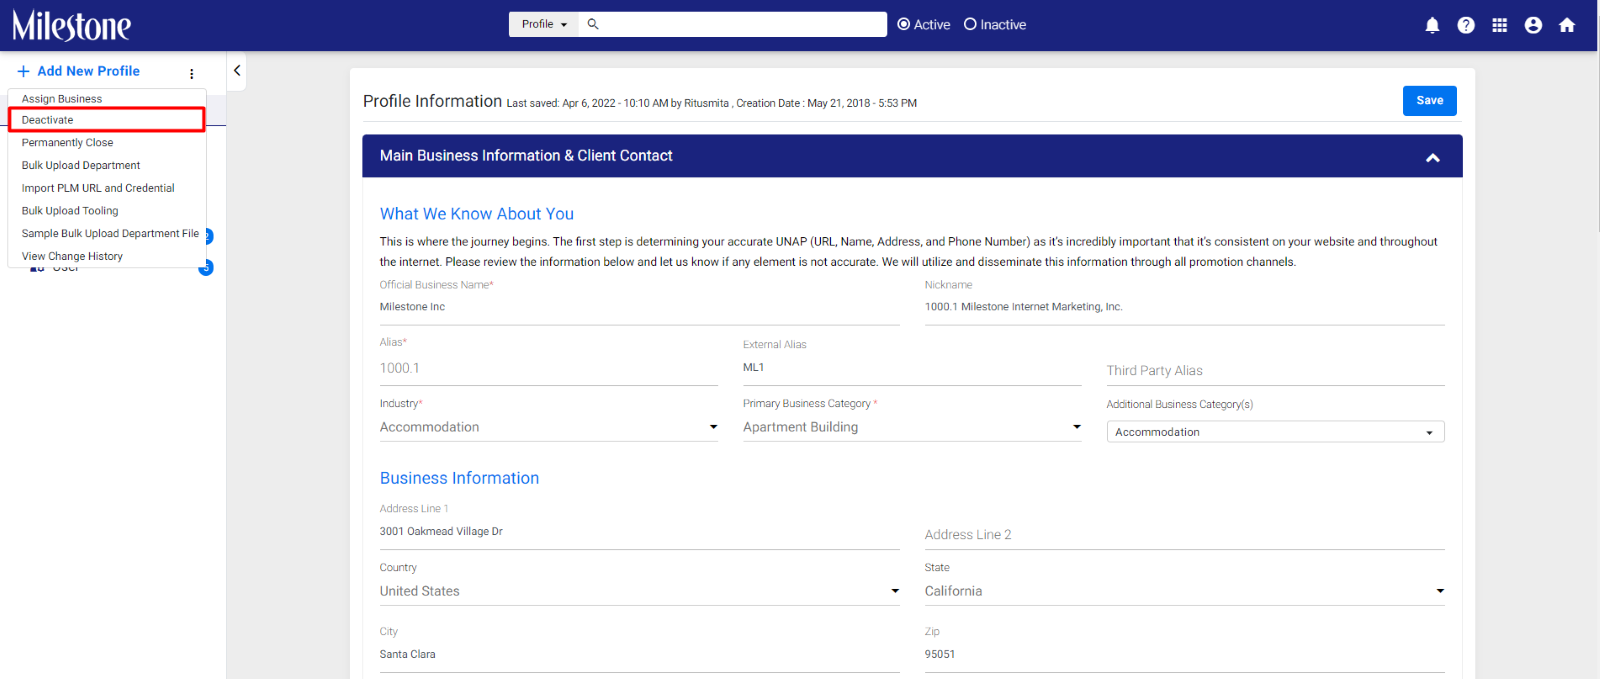This screenshot has height=679, width=1600.
Task: Click the Nickname field
Action: (1185, 307)
